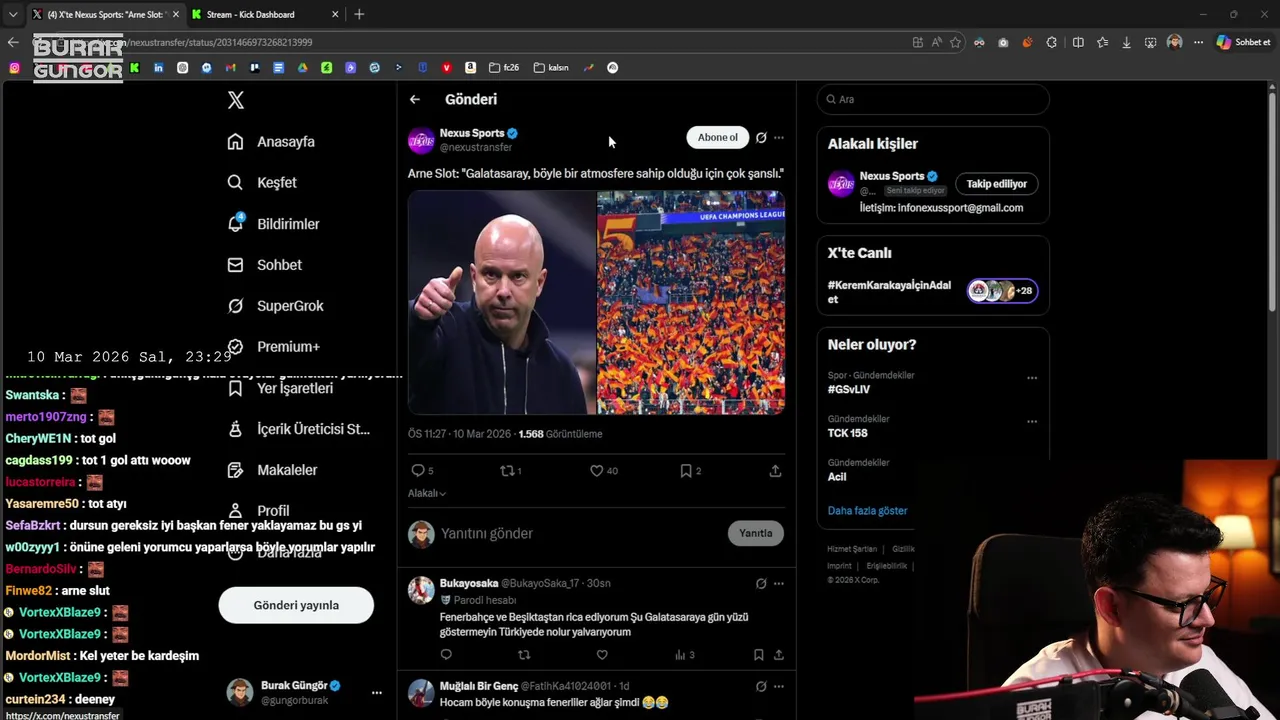Screen dimensions: 1280x720
Task: Open the Google Drive bookmark
Action: (x=302, y=68)
